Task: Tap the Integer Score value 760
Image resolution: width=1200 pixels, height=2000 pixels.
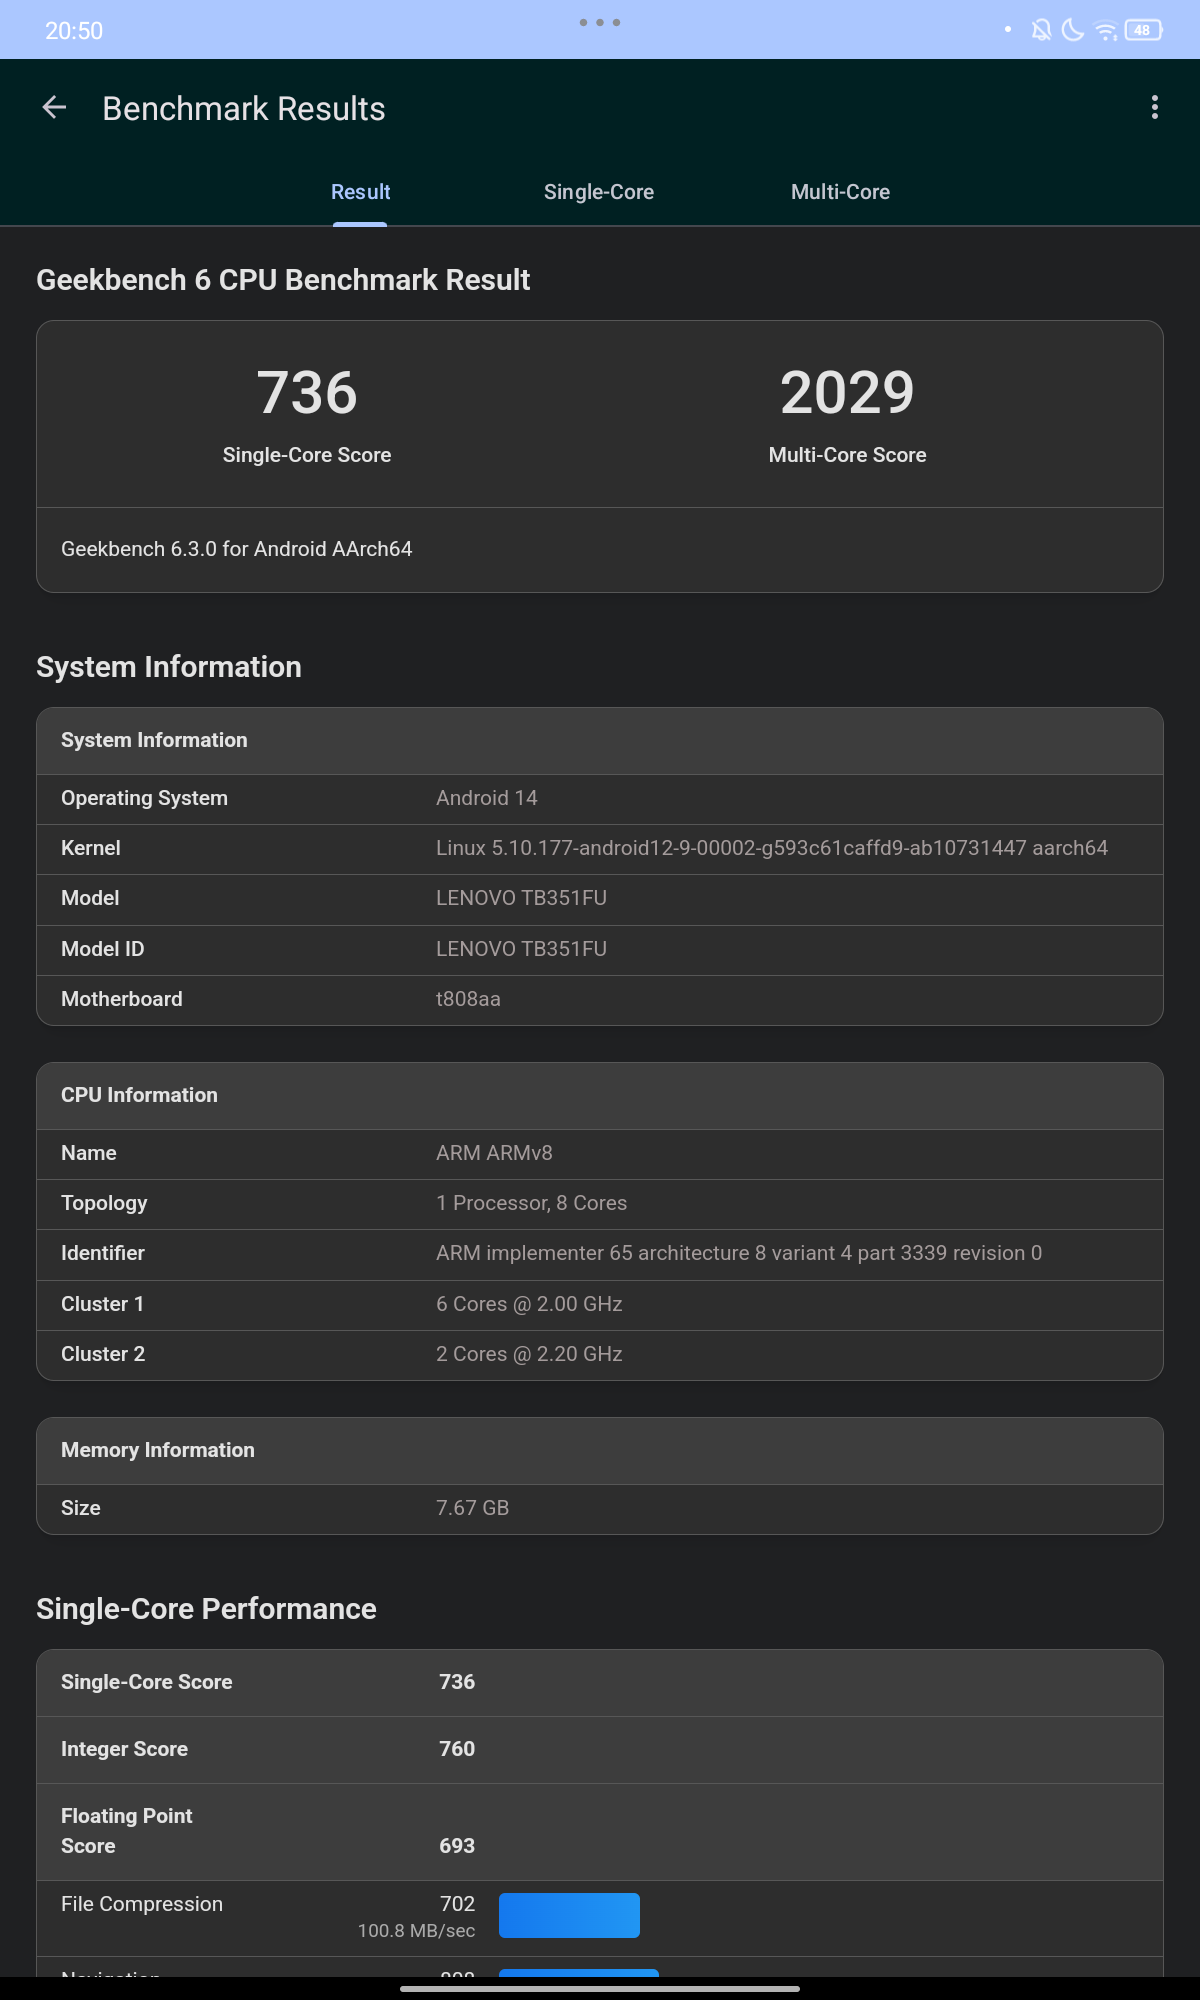Action: (457, 1749)
